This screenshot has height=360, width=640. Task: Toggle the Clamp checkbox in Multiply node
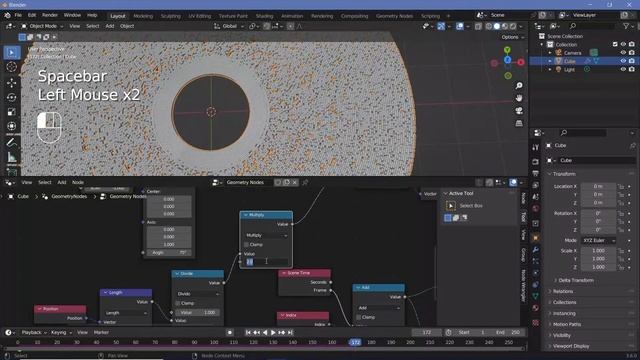(246, 244)
